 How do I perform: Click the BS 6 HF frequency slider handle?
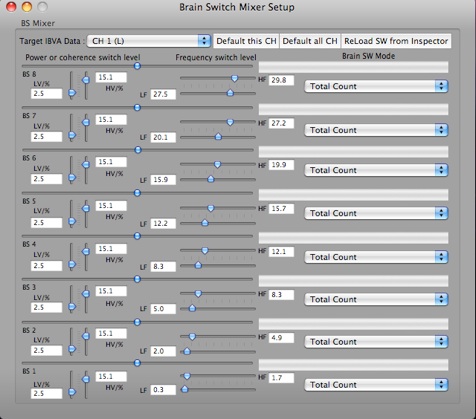click(217, 164)
